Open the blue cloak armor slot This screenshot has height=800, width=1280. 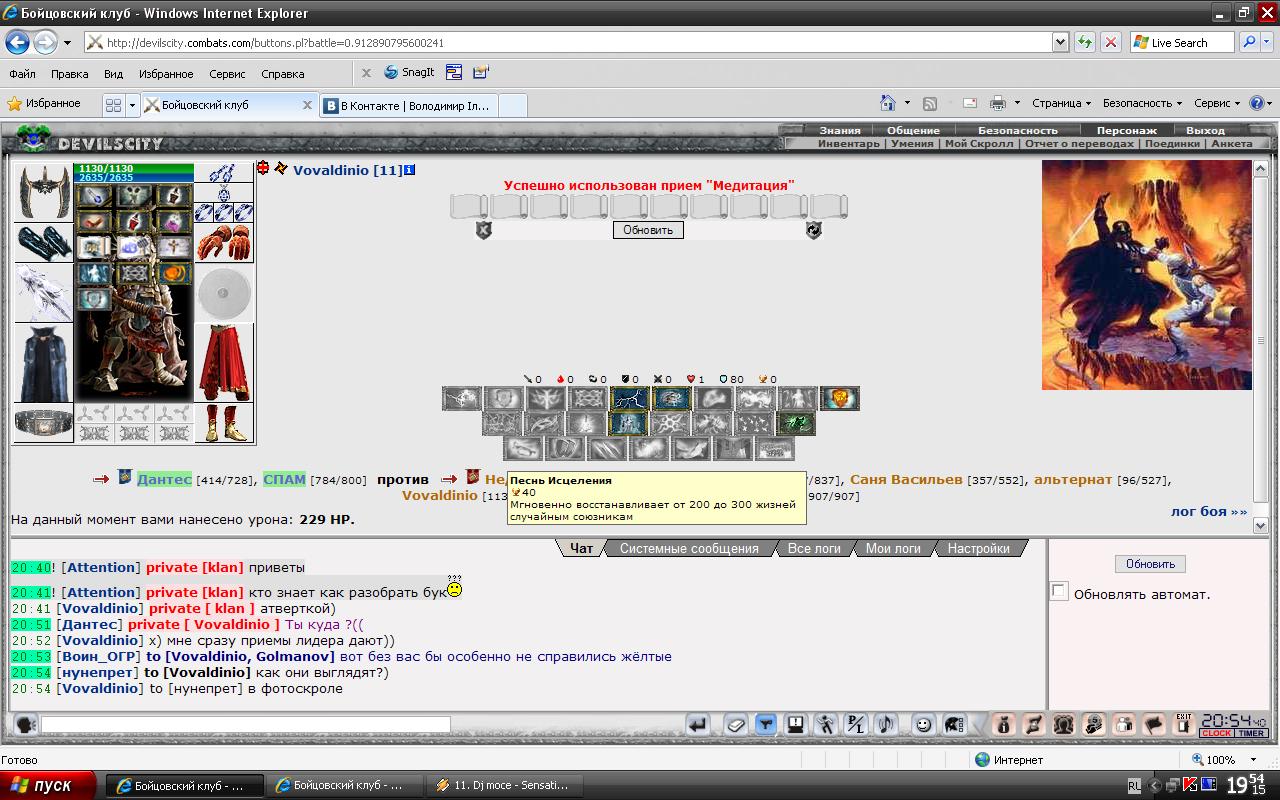pyautogui.click(x=43, y=362)
